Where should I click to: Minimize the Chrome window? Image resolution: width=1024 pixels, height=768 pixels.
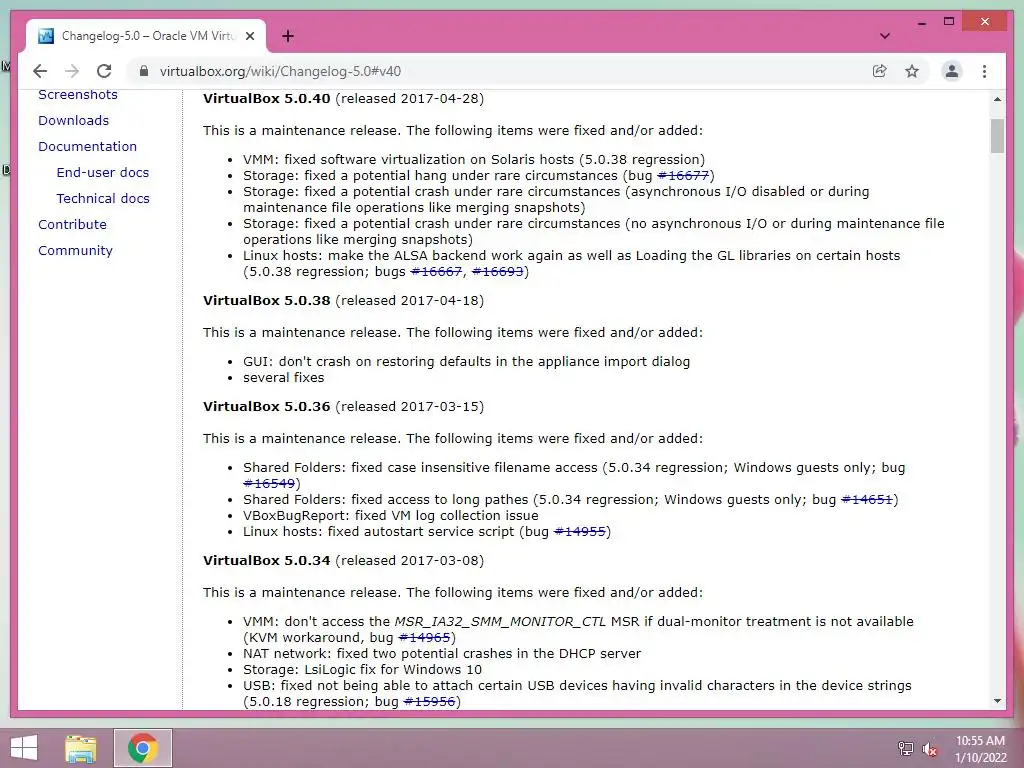pyautogui.click(x=921, y=23)
